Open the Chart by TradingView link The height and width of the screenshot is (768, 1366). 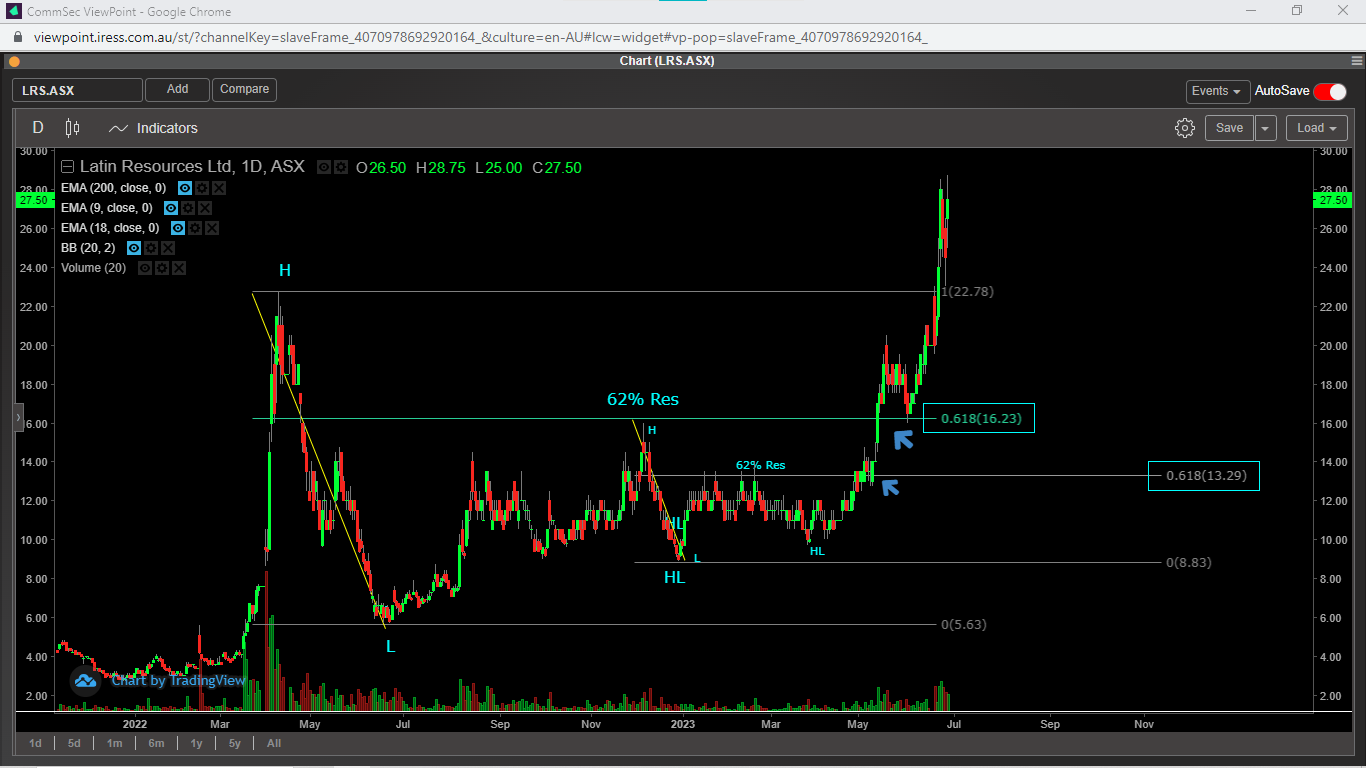178,681
